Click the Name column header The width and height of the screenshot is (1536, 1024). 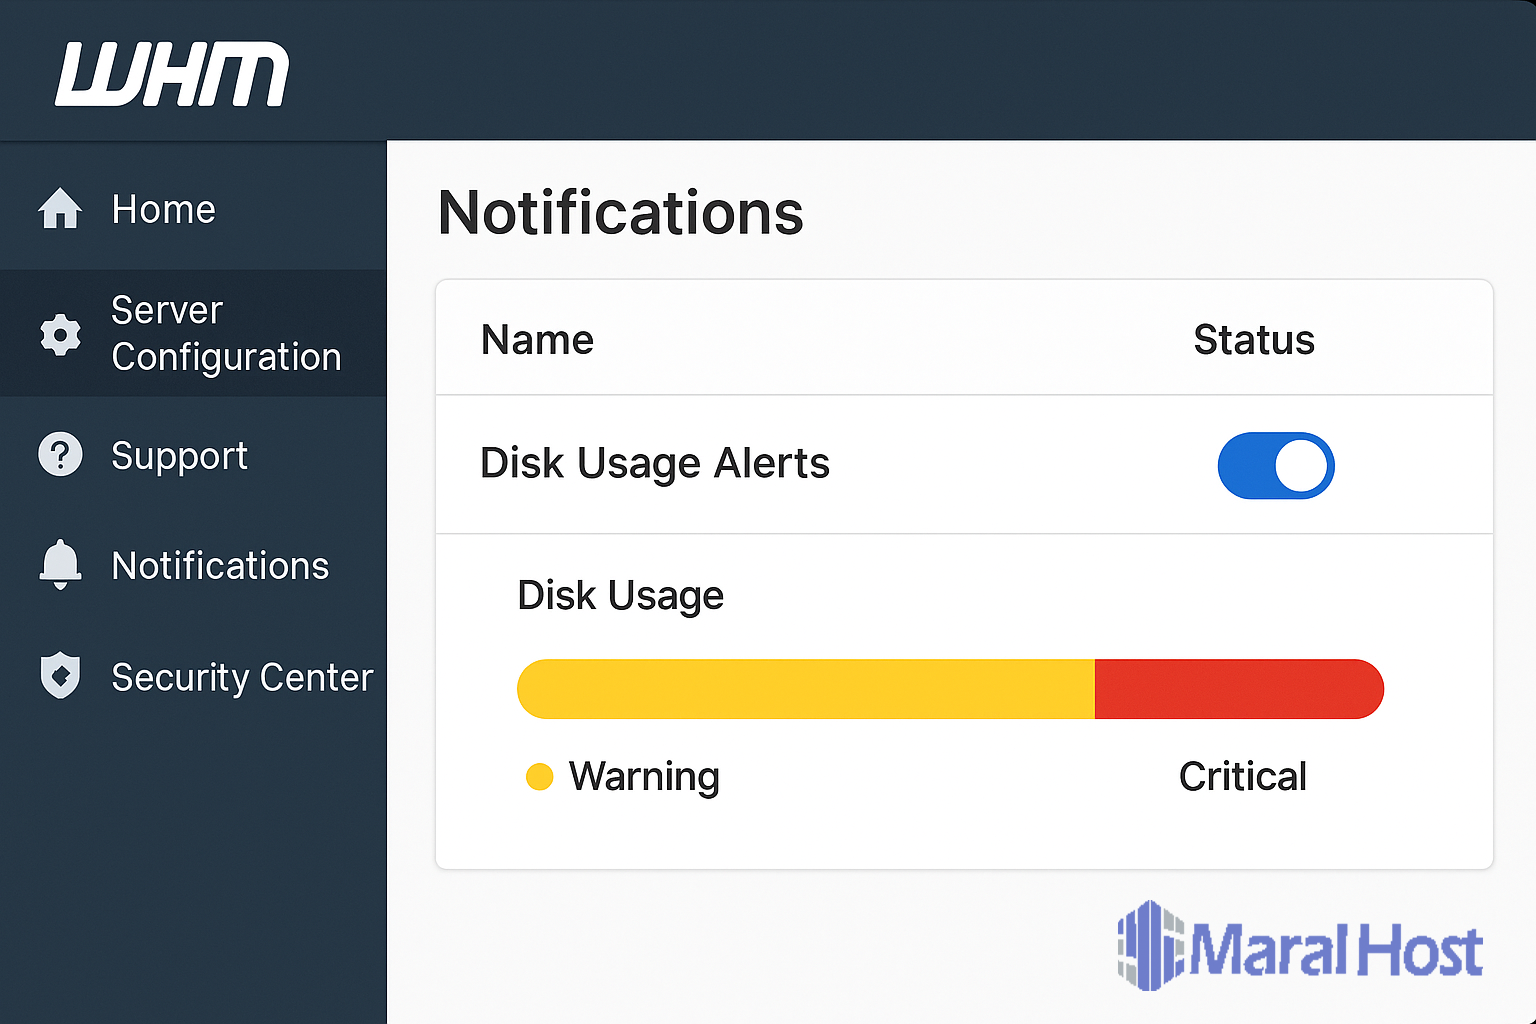tap(537, 340)
